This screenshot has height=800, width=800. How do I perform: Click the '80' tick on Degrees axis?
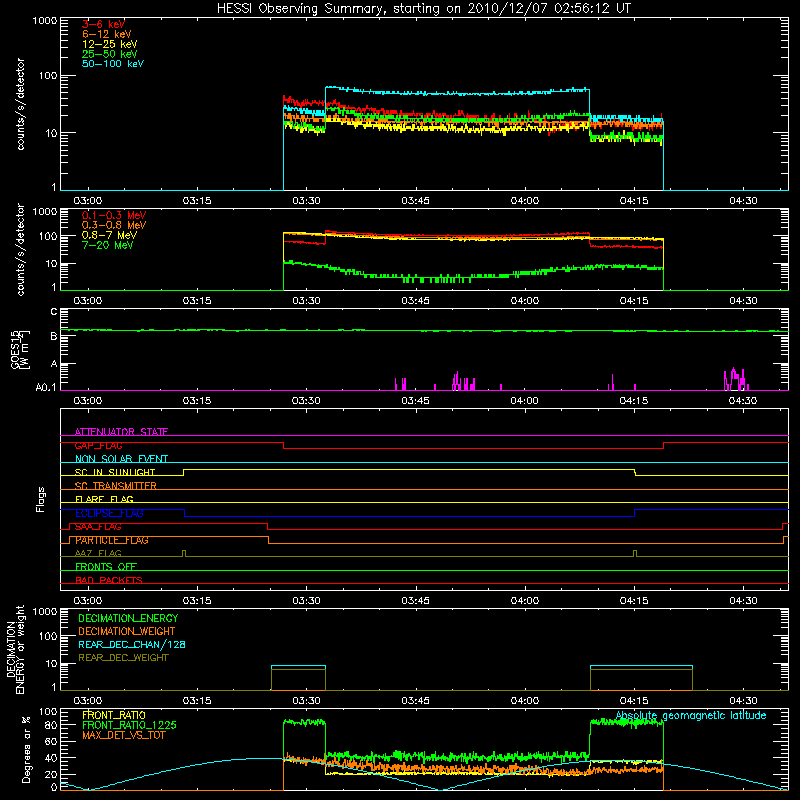point(51,725)
